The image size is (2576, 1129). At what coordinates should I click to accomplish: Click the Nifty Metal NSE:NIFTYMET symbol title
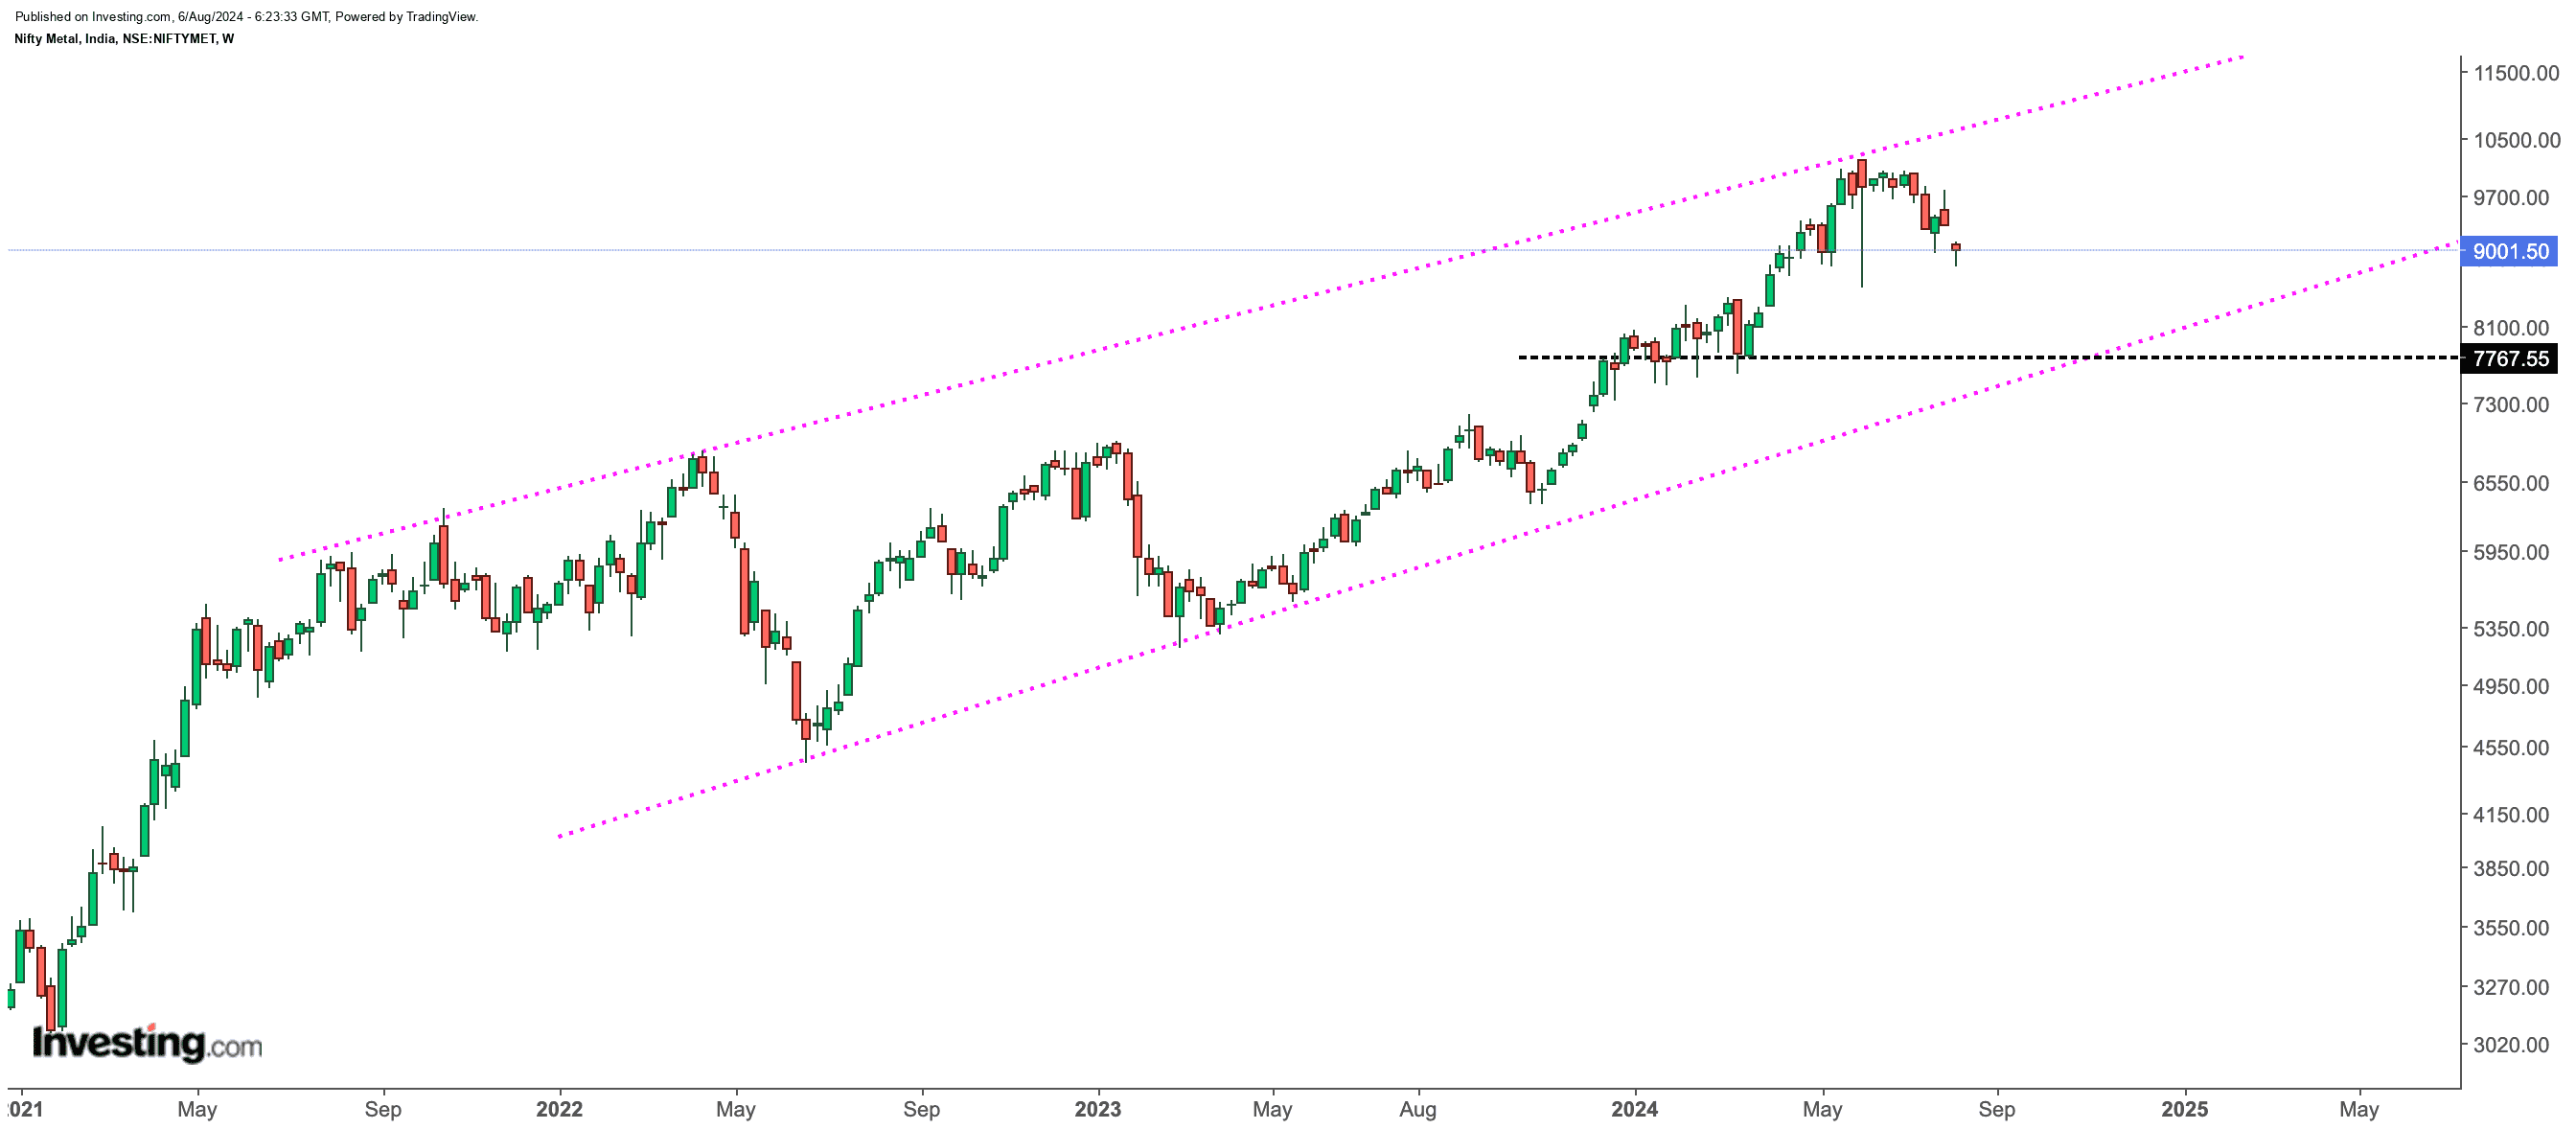124,39
